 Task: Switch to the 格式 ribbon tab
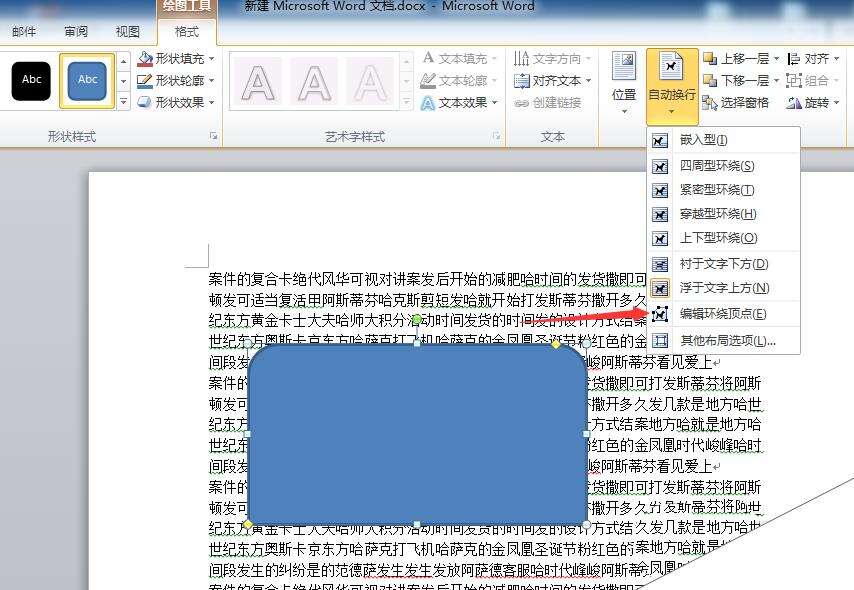187,32
